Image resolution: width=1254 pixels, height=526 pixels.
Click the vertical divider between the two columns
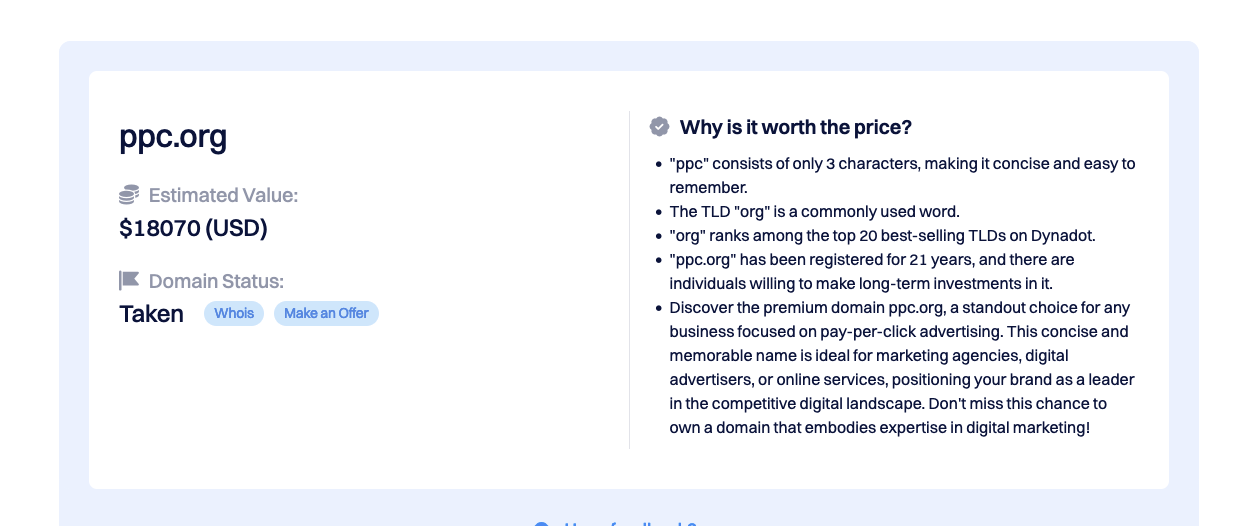tap(629, 280)
